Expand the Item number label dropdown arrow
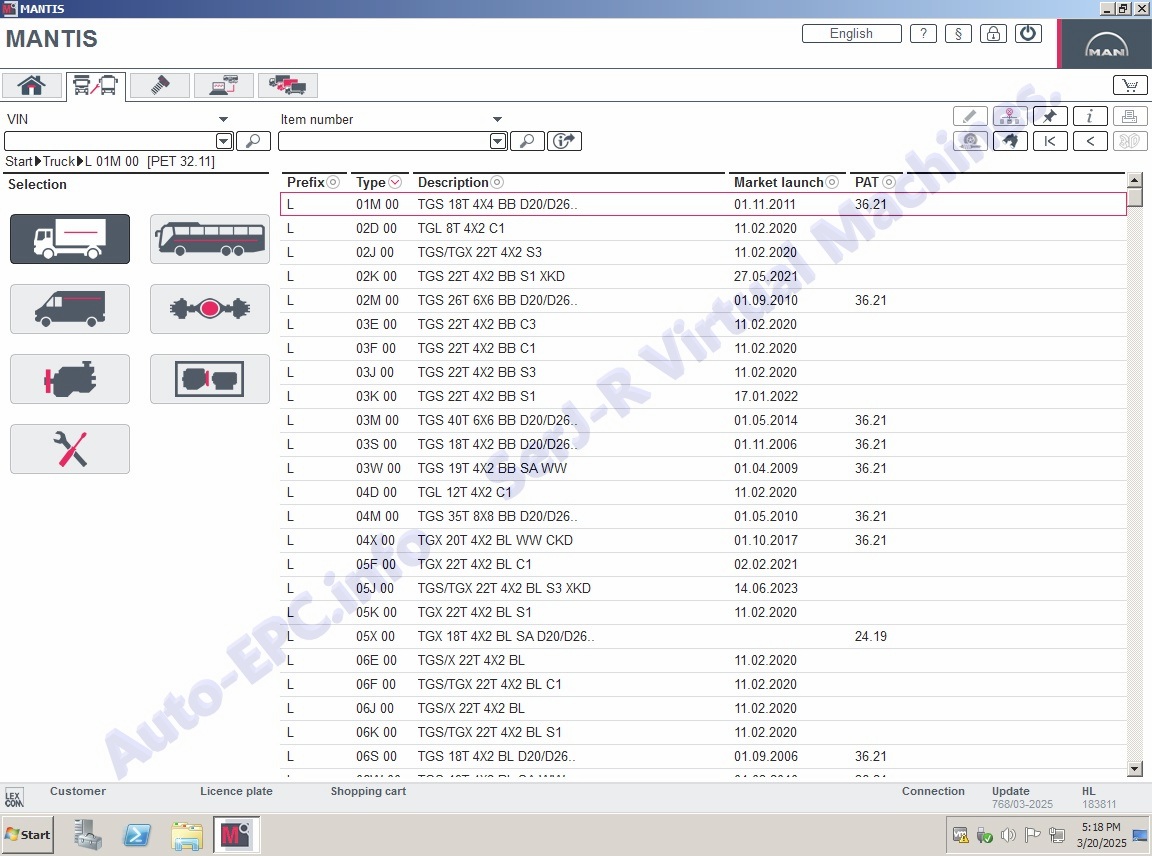Viewport: 1152px width, 856px height. point(497,119)
